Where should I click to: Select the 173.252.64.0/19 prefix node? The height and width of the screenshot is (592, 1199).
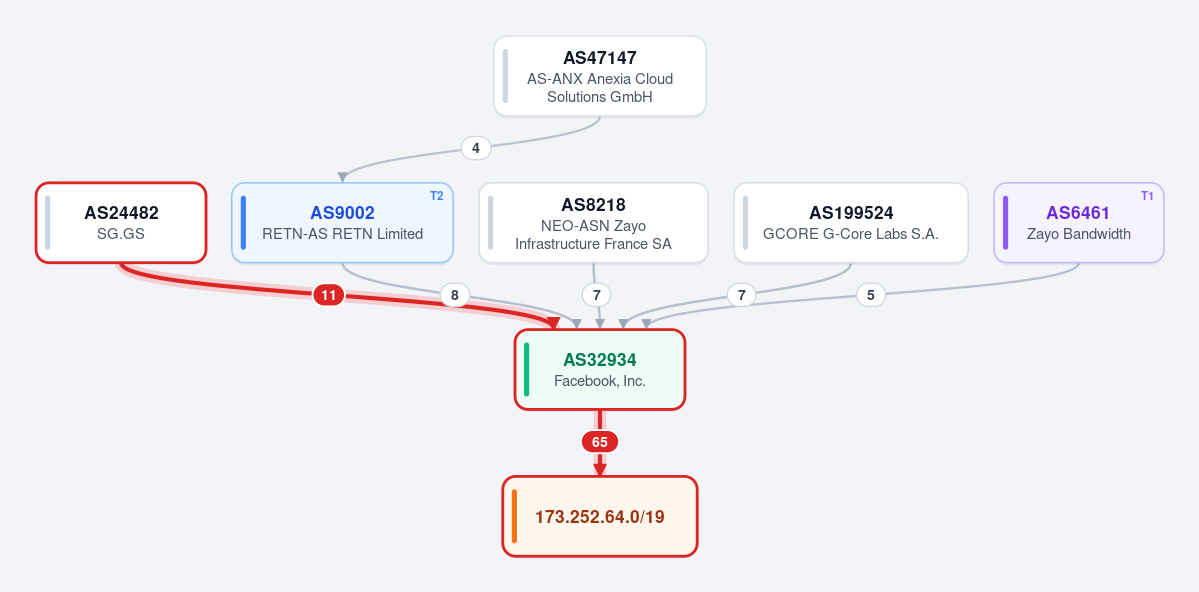tap(600, 516)
